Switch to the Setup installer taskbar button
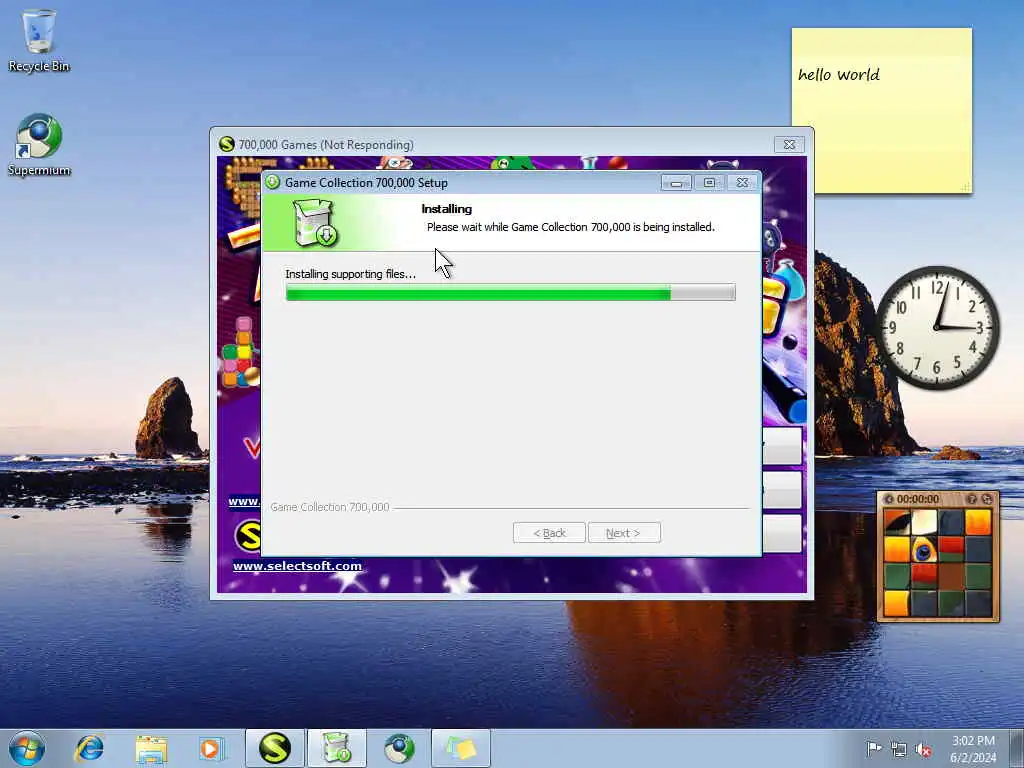This screenshot has height=768, width=1024. coord(336,748)
